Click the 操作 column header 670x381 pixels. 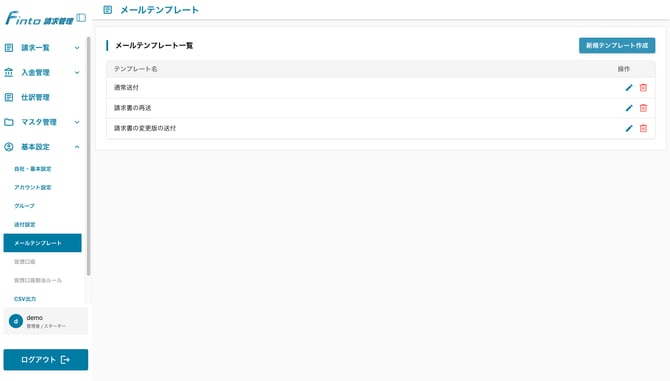623,69
